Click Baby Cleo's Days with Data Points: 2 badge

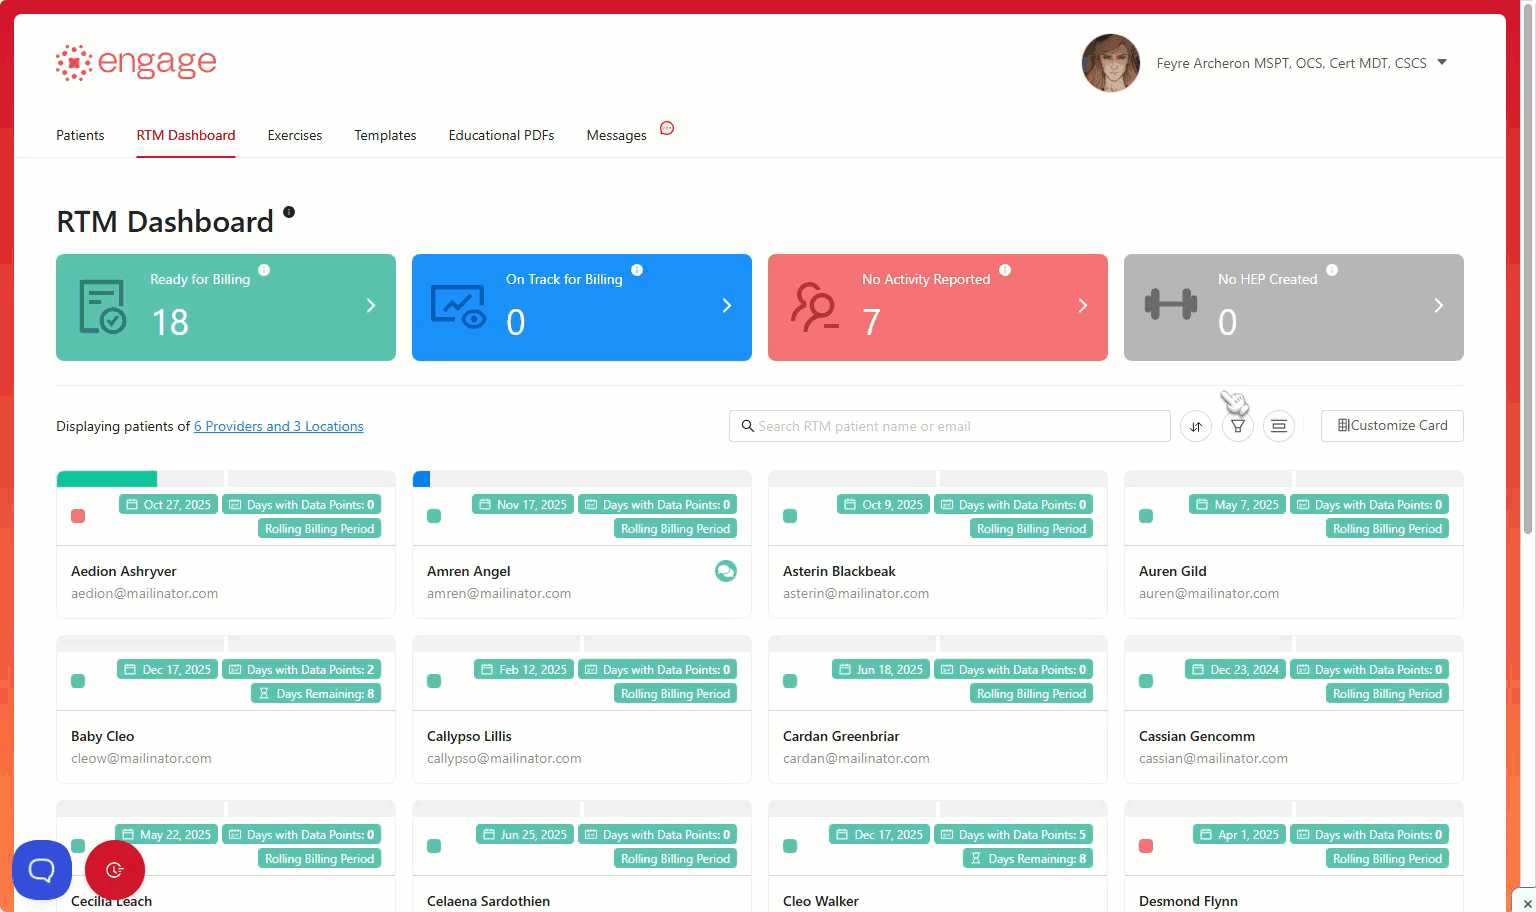click(x=302, y=669)
